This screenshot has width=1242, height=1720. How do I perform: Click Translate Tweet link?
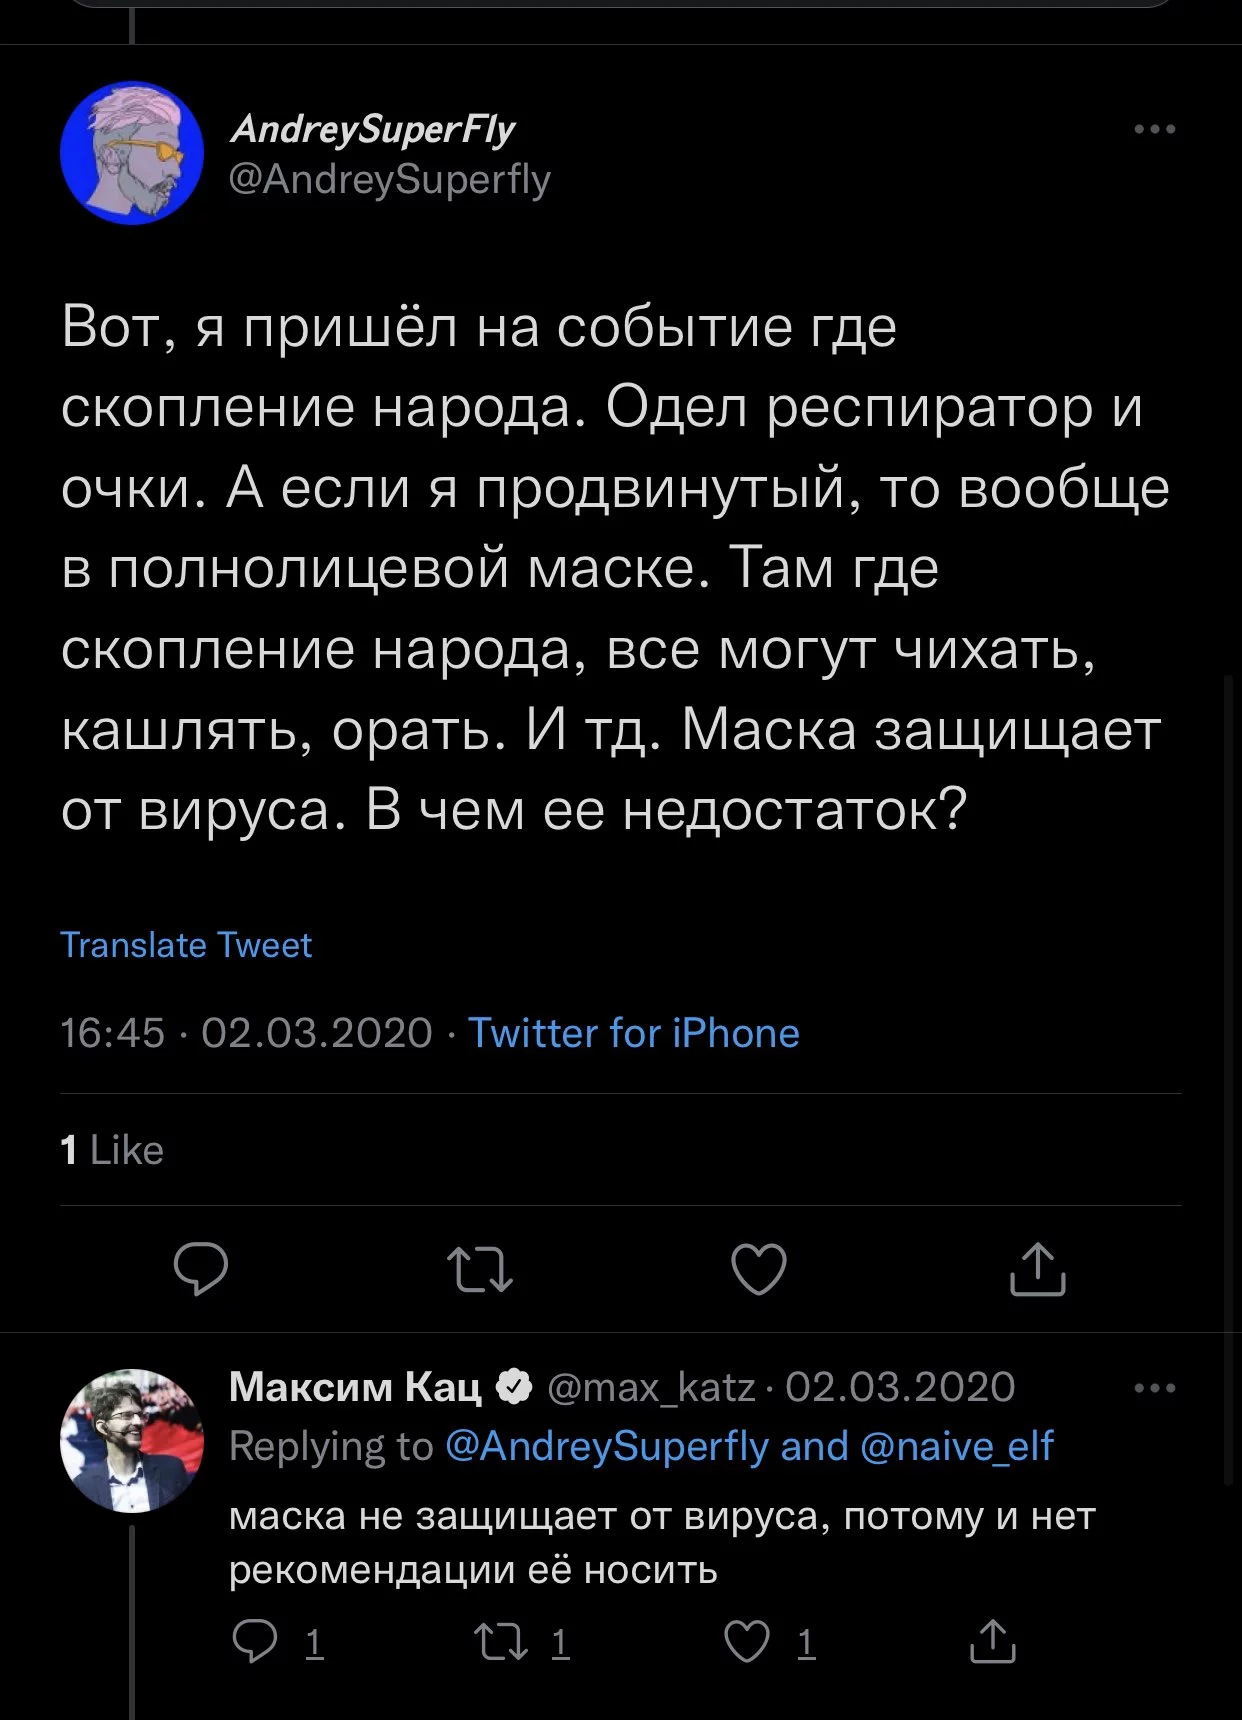186,945
